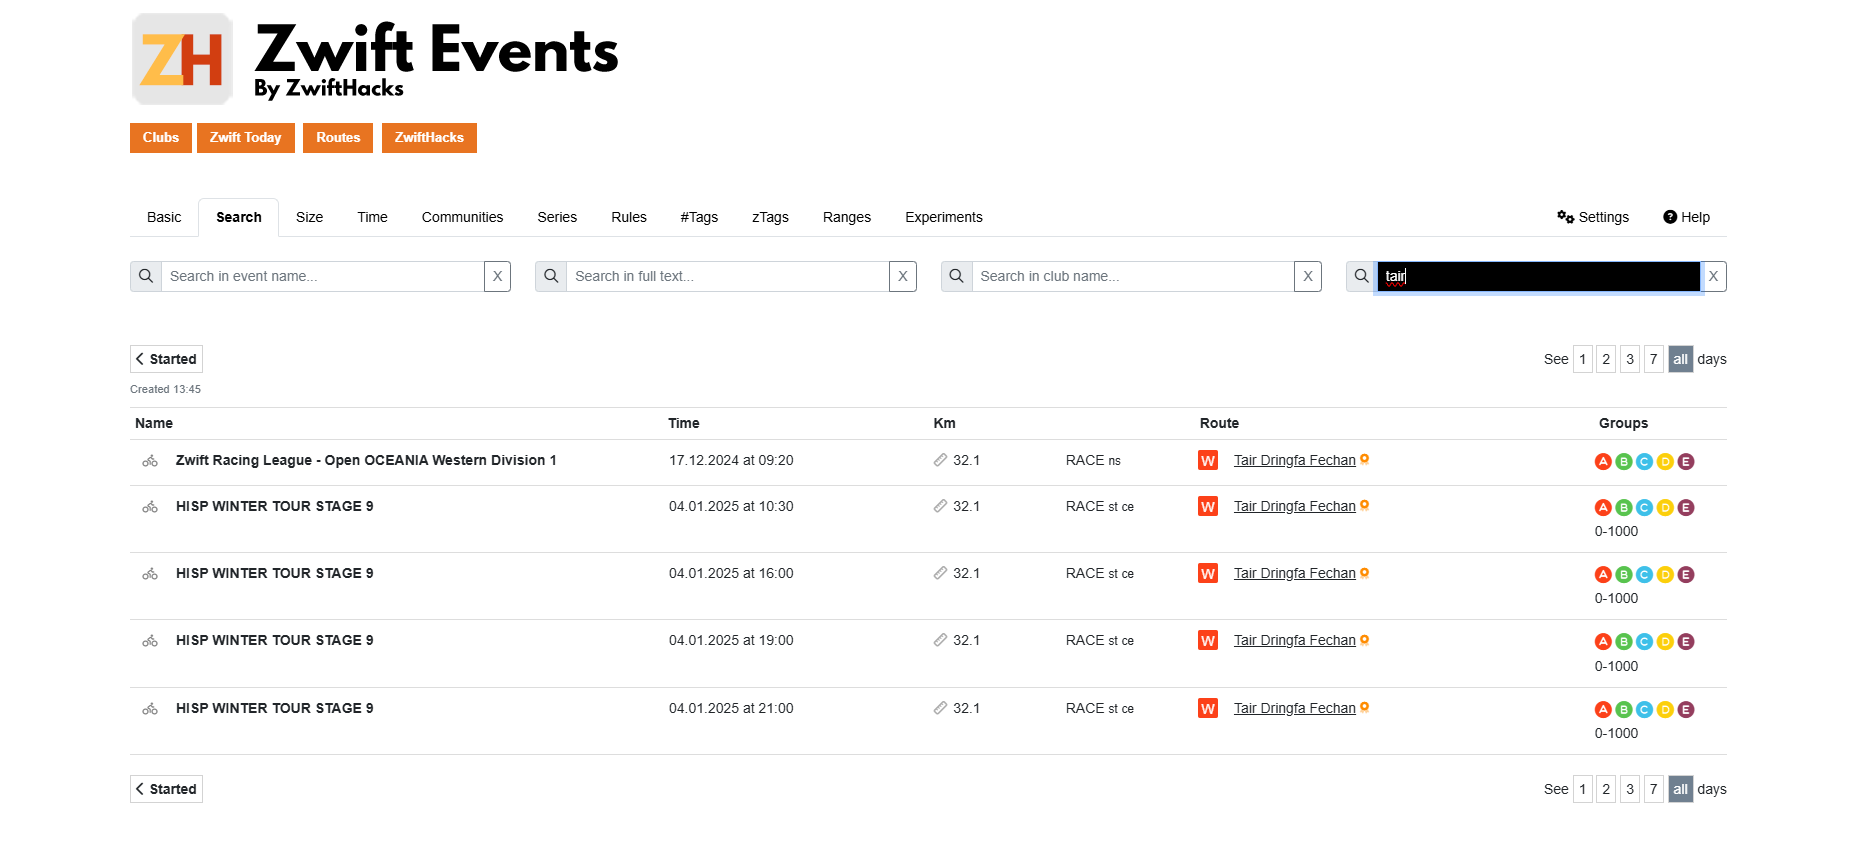Open the Routes button
Viewport: 1853px width, 852px height.
pyautogui.click(x=338, y=138)
